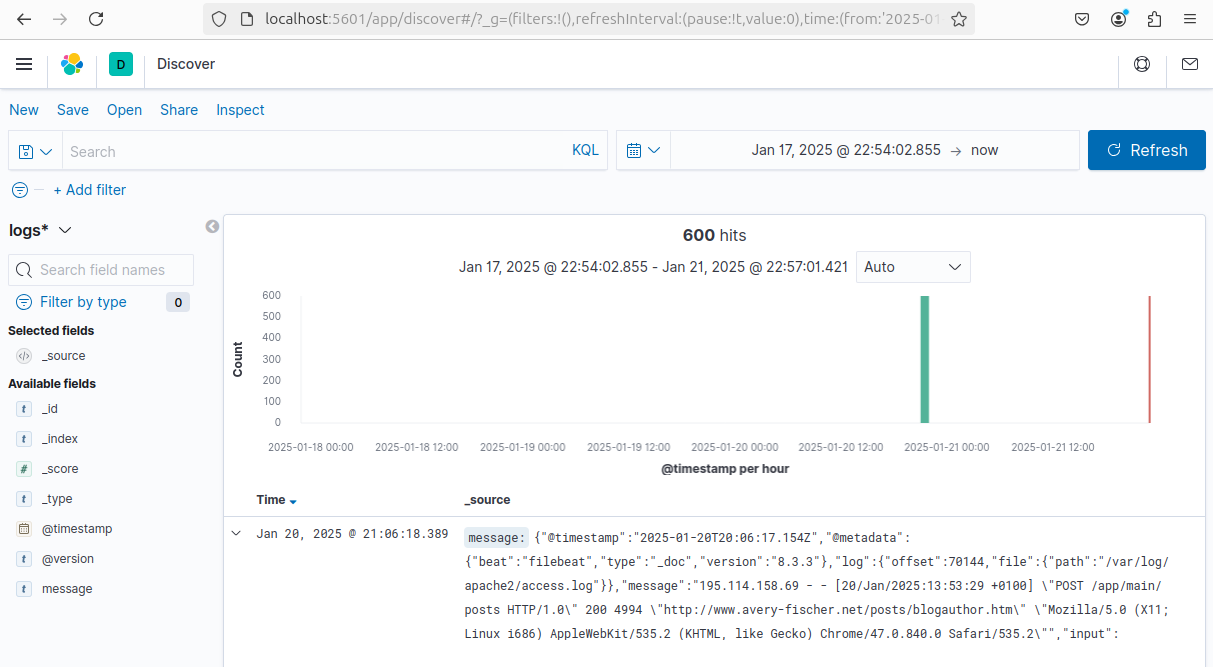Open the Kibana hamburger navigation menu
Viewport: 1213px width, 667px height.
24,64
